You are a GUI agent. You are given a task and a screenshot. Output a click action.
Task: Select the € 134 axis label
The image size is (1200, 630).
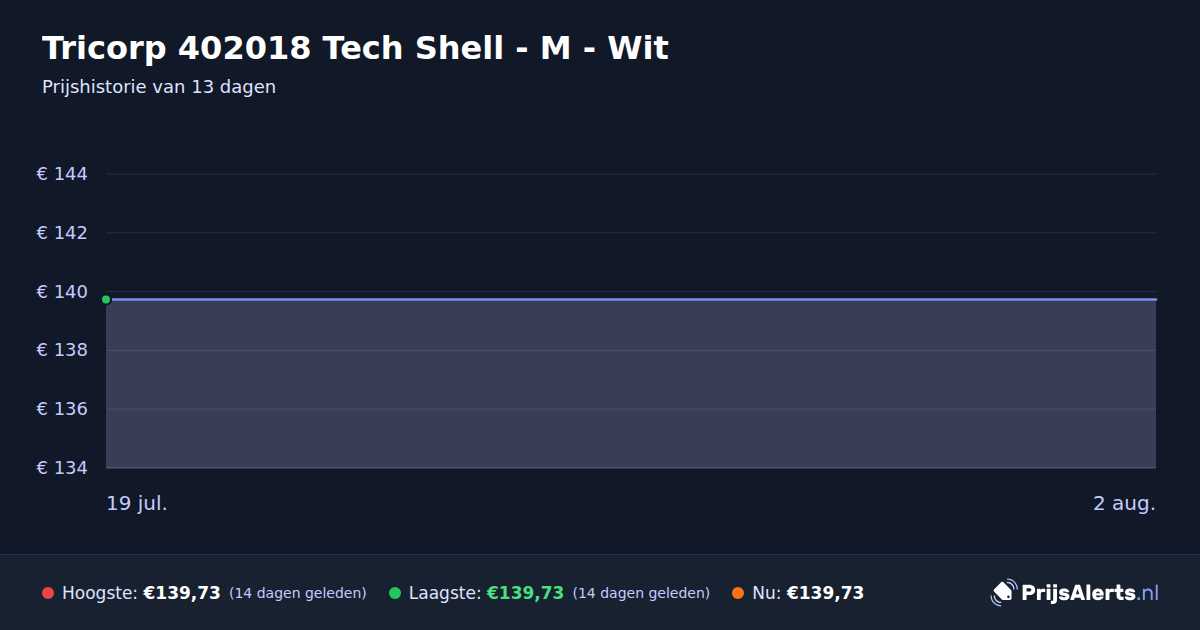pyautogui.click(x=62, y=468)
